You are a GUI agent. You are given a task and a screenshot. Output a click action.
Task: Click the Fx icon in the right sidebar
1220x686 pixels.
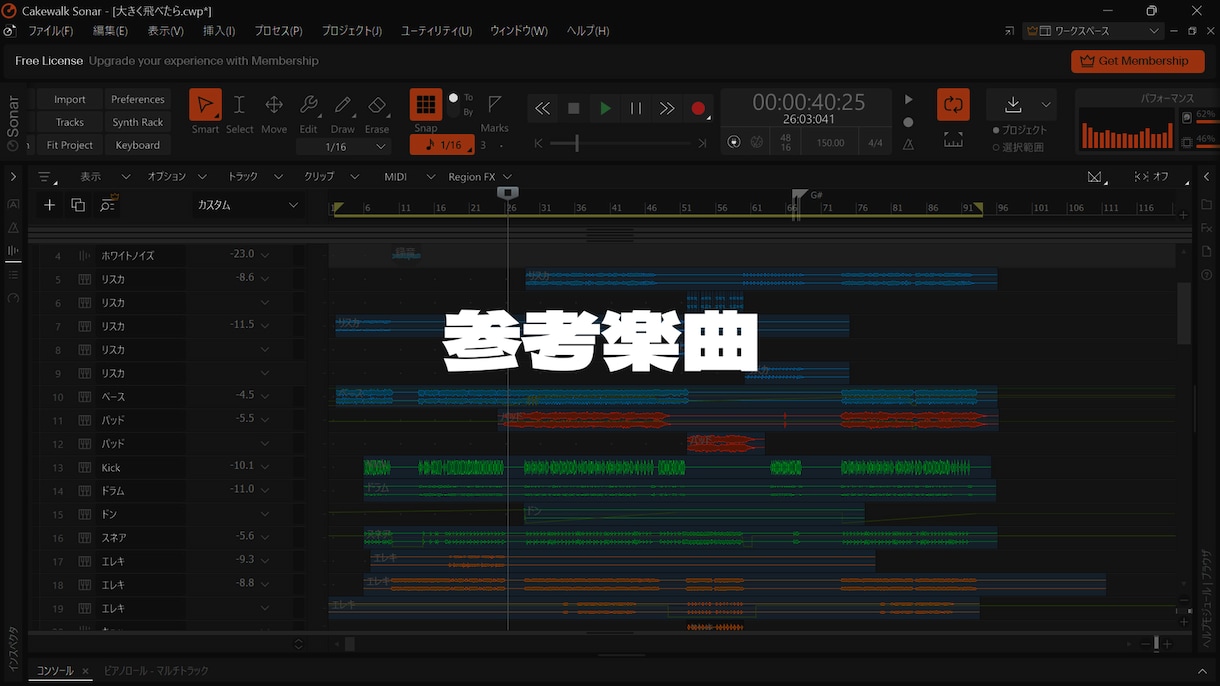(x=1207, y=228)
